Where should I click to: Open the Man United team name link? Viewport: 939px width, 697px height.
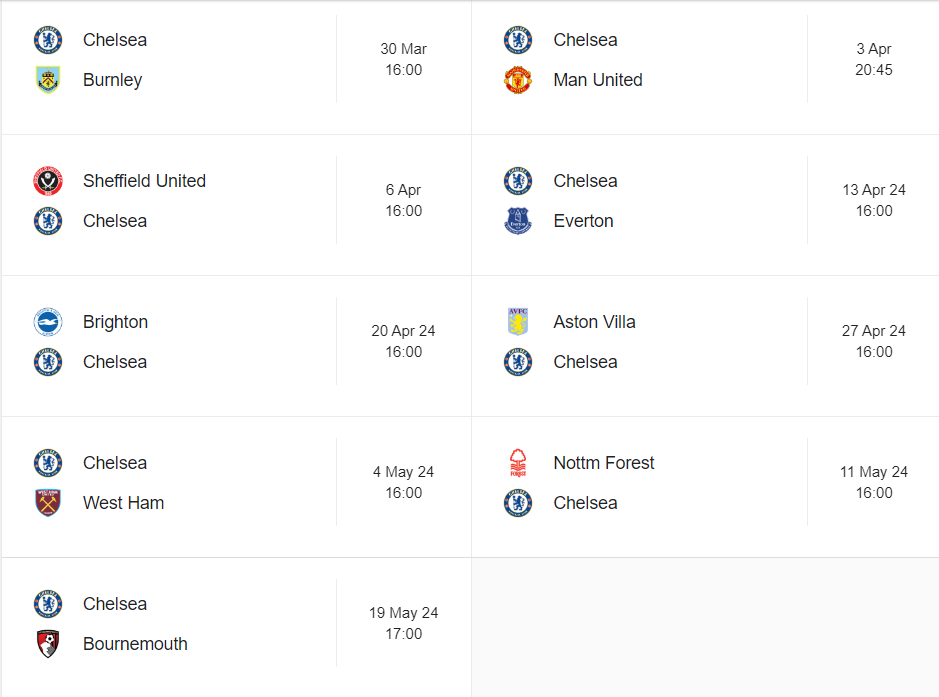click(x=597, y=80)
